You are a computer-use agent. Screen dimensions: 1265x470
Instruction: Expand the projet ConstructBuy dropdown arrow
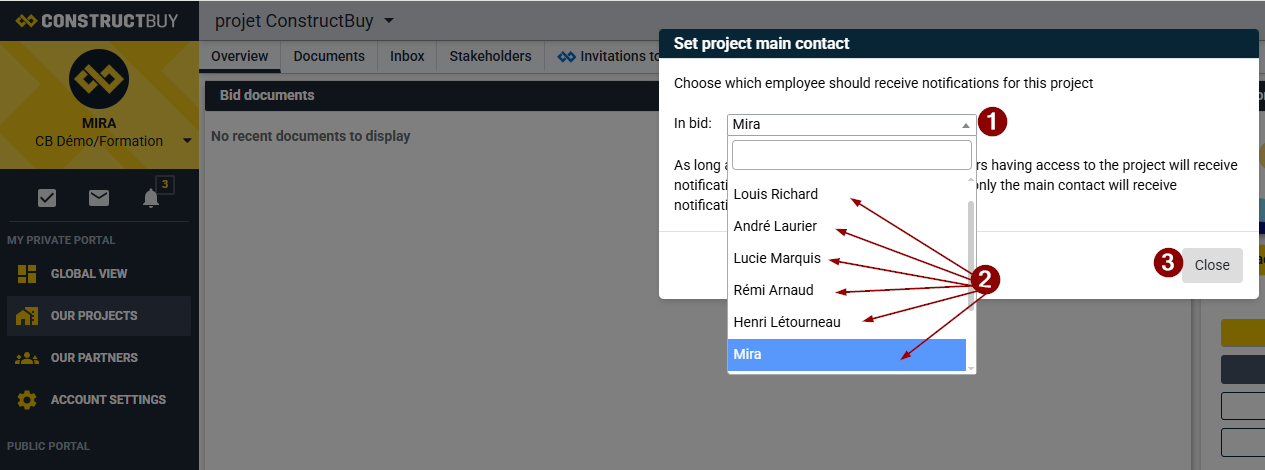389,21
